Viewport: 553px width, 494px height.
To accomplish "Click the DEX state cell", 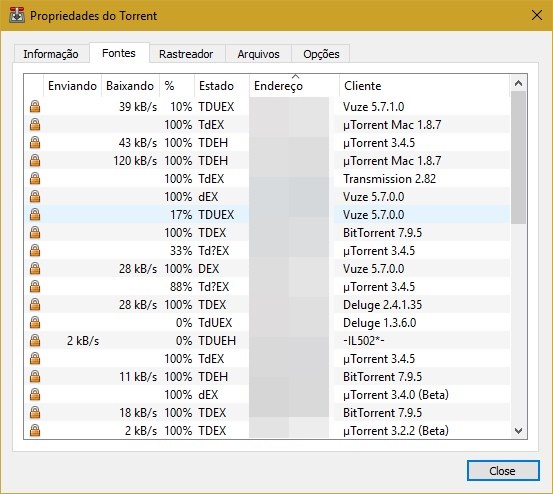I will 208,268.
